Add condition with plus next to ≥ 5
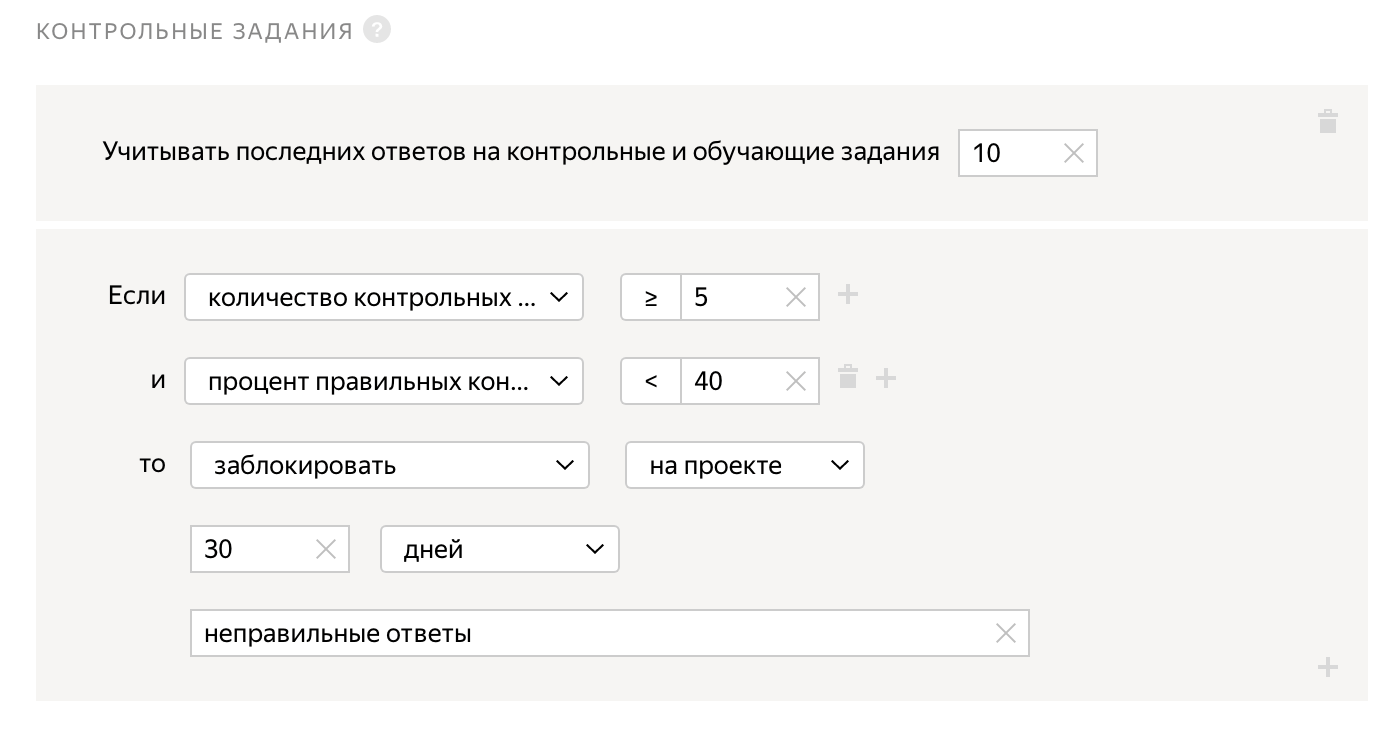Viewport: 1400px width, 748px height. (848, 294)
